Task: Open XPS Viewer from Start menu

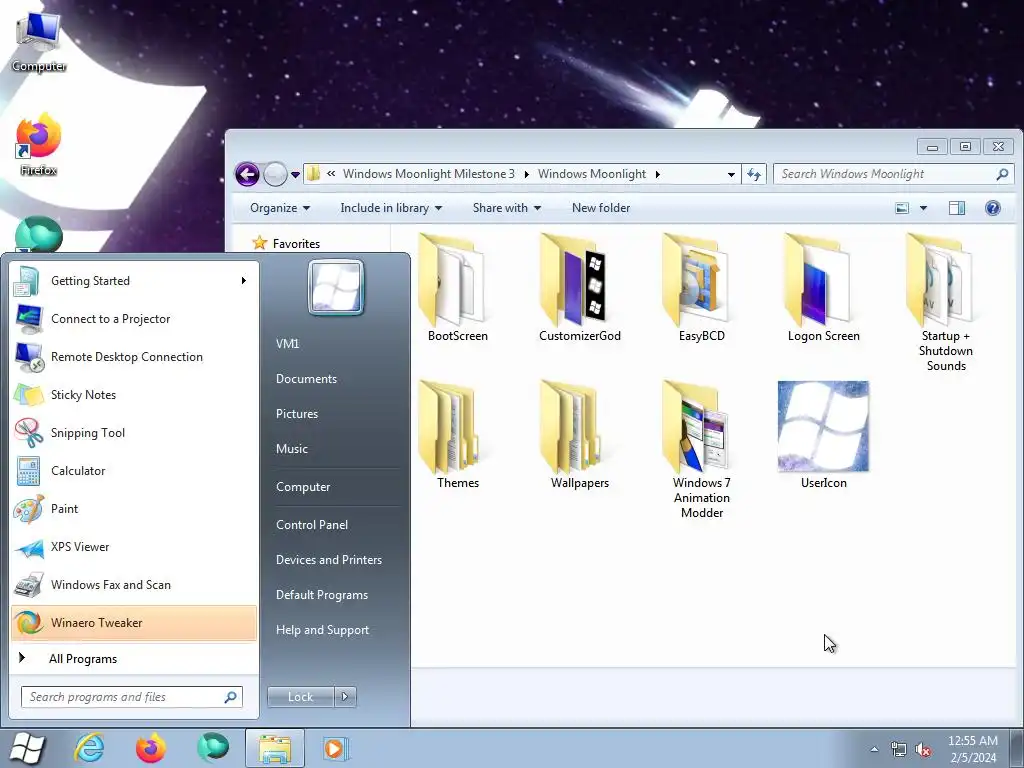Action: (134, 547)
